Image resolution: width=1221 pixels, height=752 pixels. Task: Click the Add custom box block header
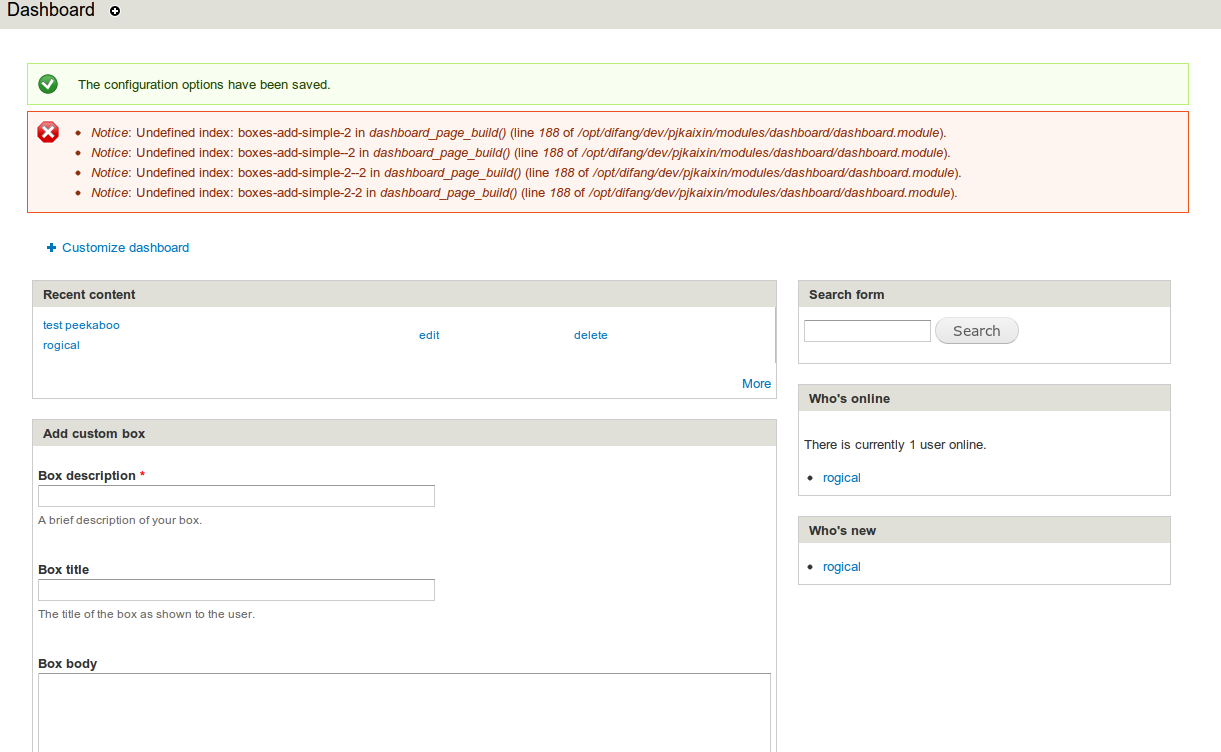coord(404,433)
